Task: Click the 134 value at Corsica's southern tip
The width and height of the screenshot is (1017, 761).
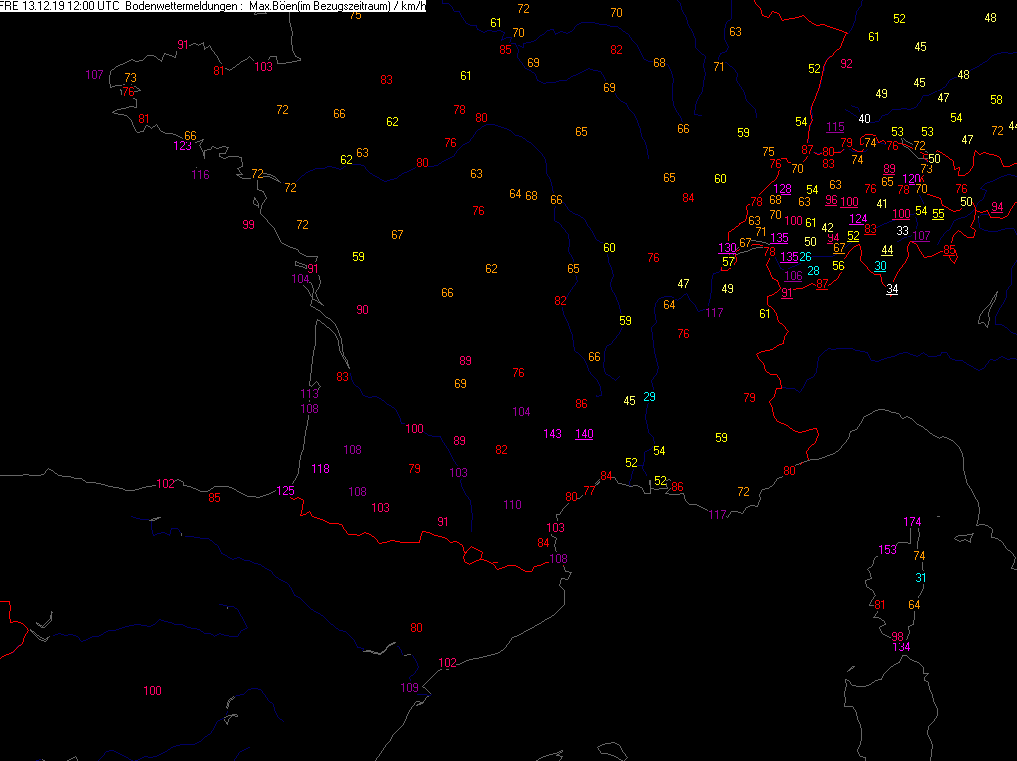Action: click(902, 648)
